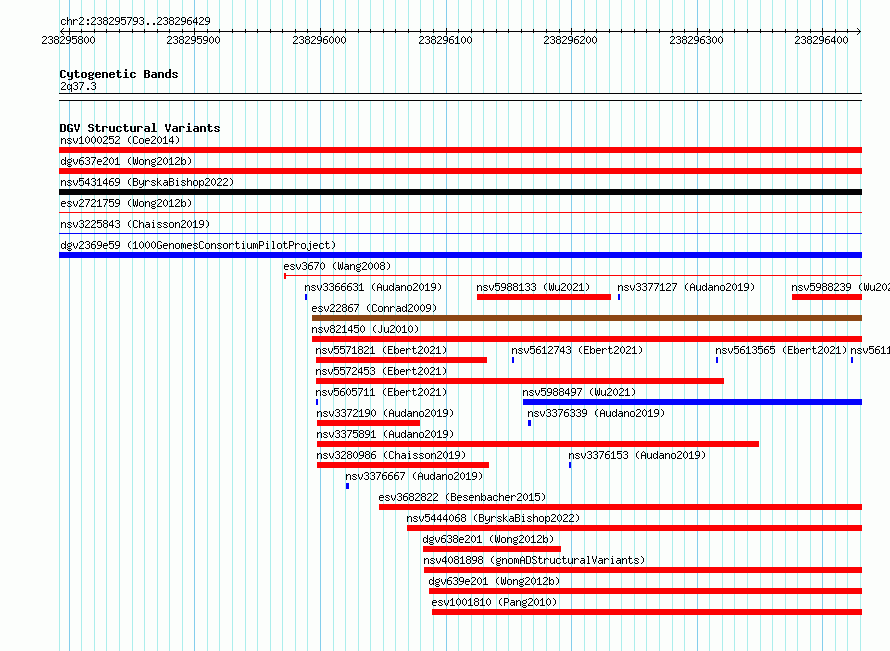
Task: Click the blue nsv3377127 marker
Action: point(619,297)
